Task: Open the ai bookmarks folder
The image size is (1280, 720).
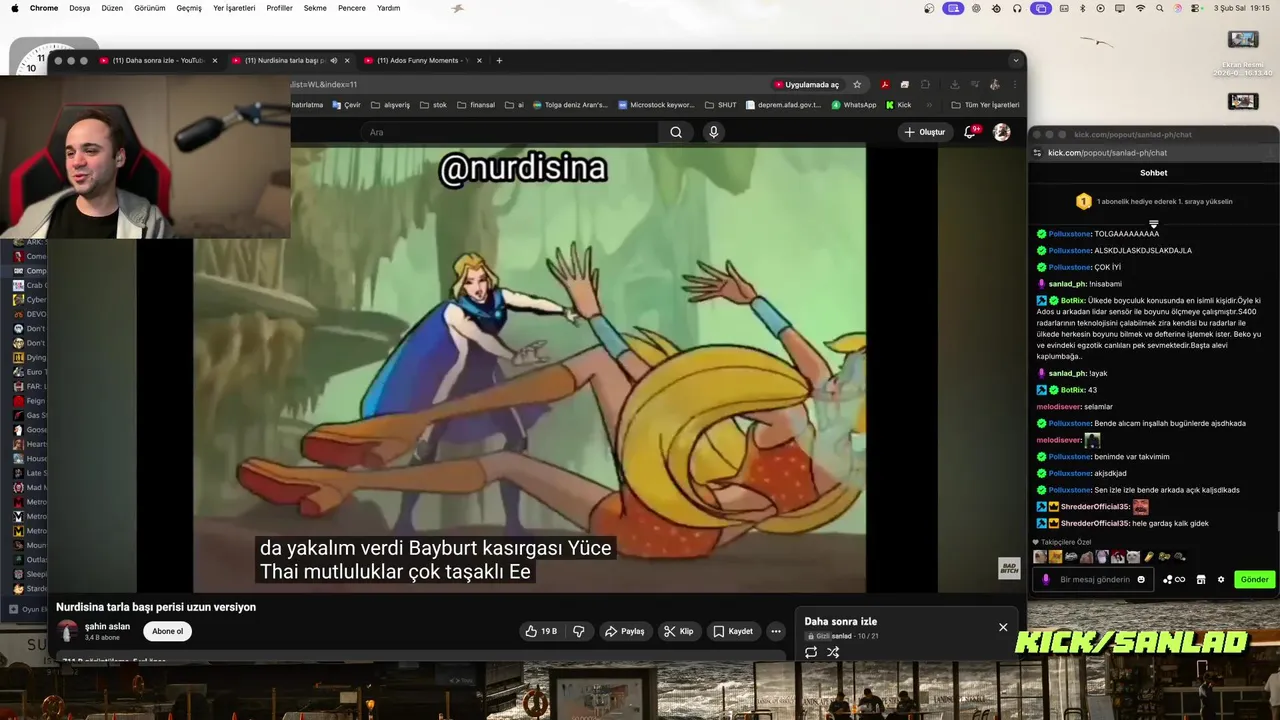Action: point(514,105)
